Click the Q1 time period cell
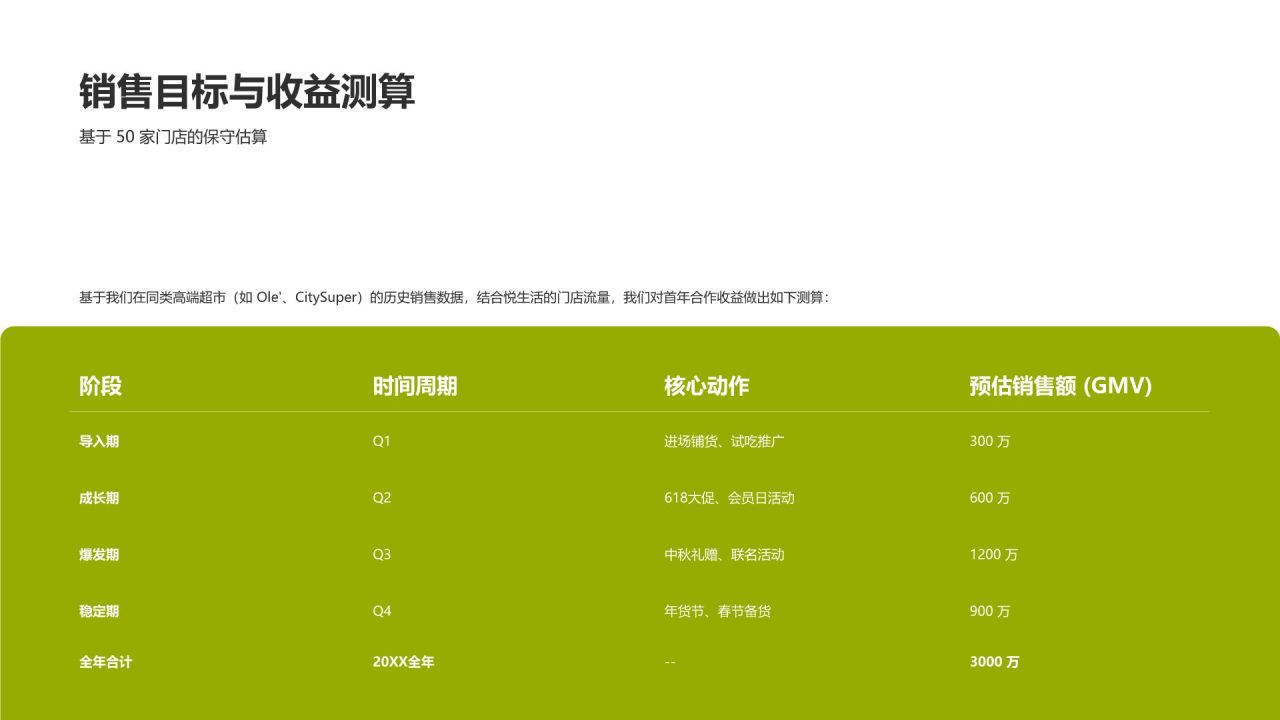The width and height of the screenshot is (1280, 720). pos(382,441)
